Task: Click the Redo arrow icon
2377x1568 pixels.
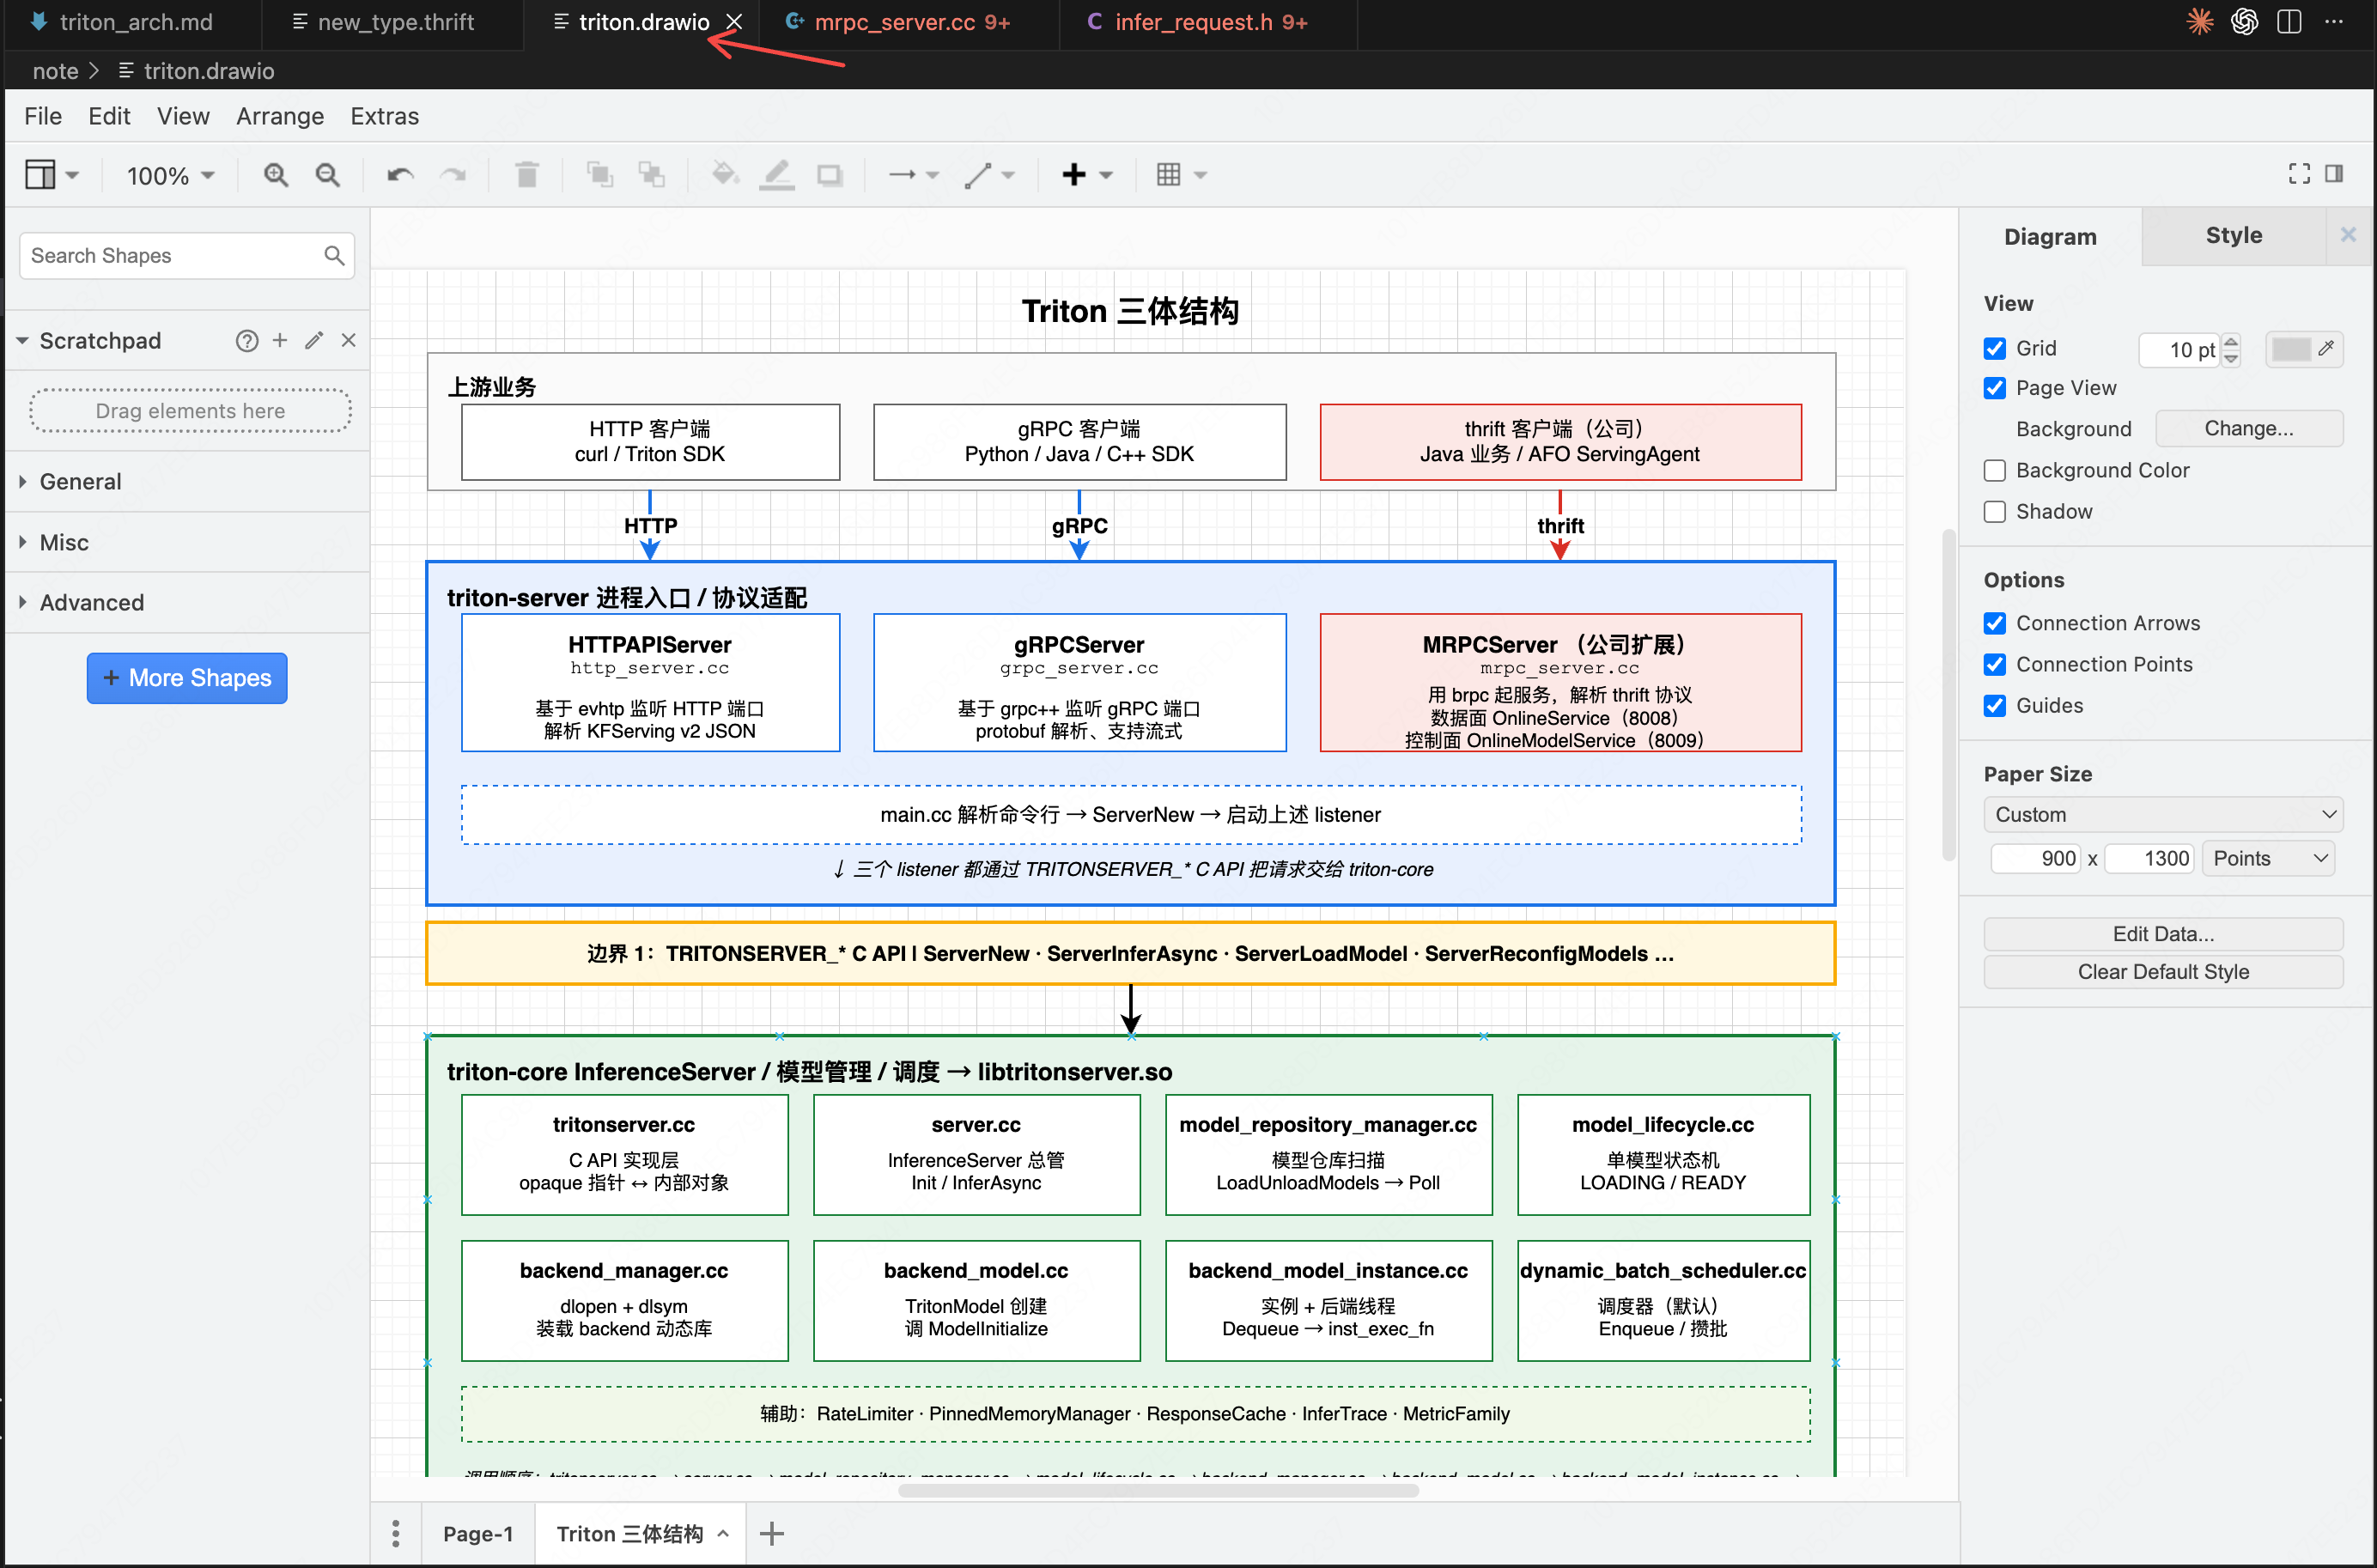Action: point(453,175)
